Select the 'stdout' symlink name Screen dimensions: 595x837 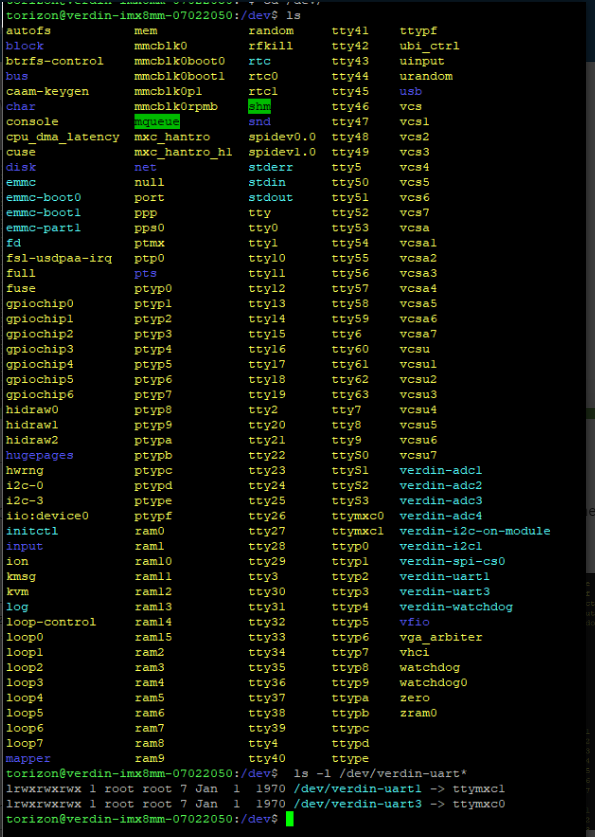click(x=271, y=198)
